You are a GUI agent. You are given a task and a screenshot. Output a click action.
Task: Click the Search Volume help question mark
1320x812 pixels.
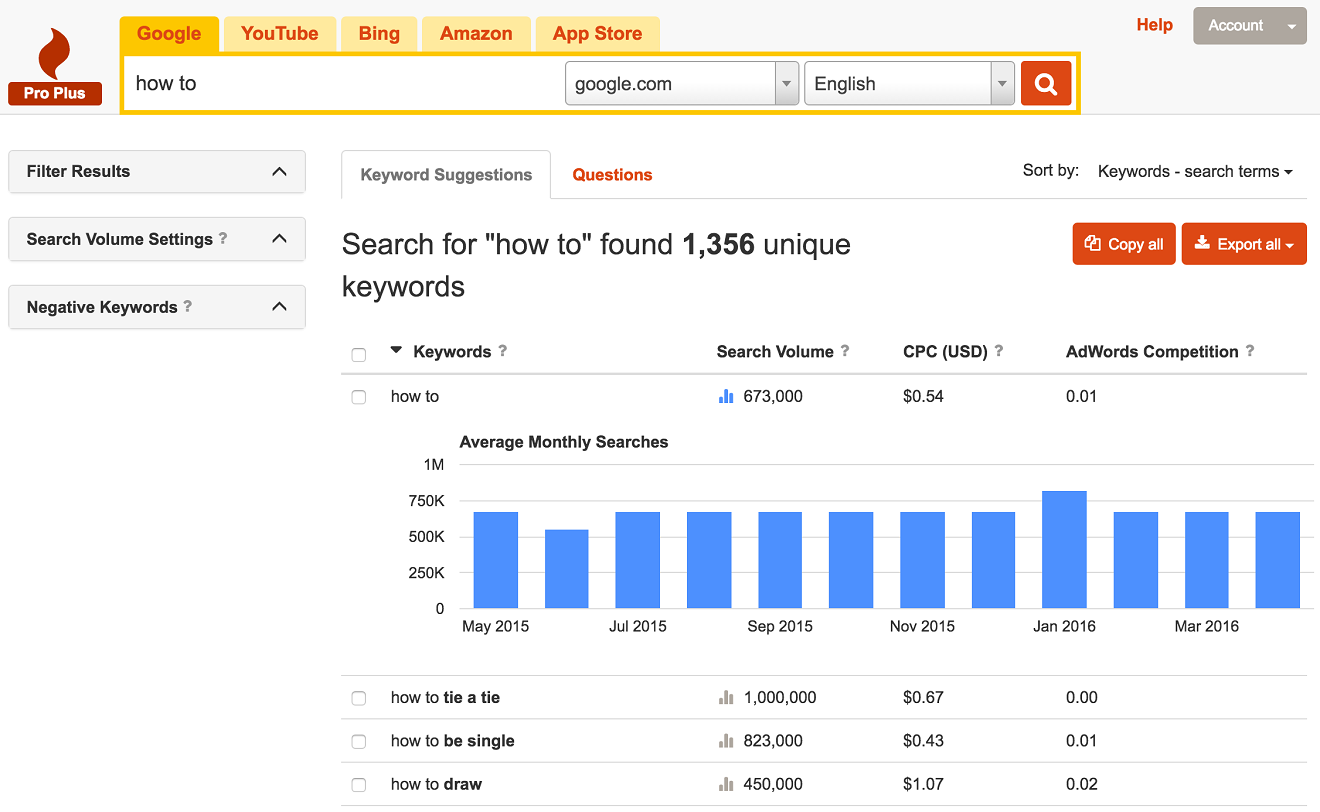(x=846, y=351)
